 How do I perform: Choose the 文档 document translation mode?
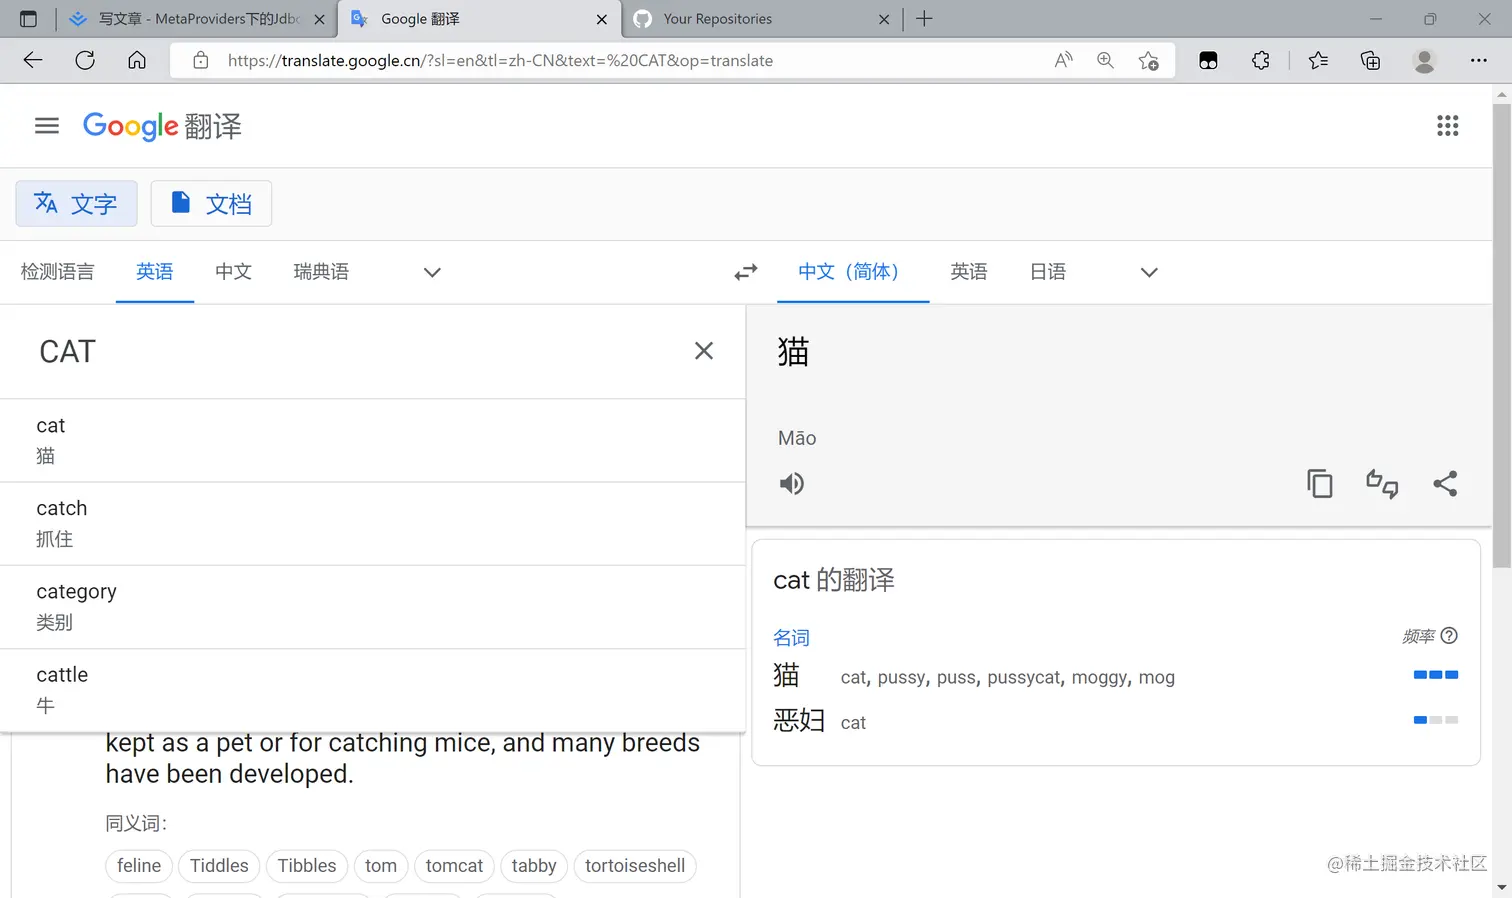(211, 204)
